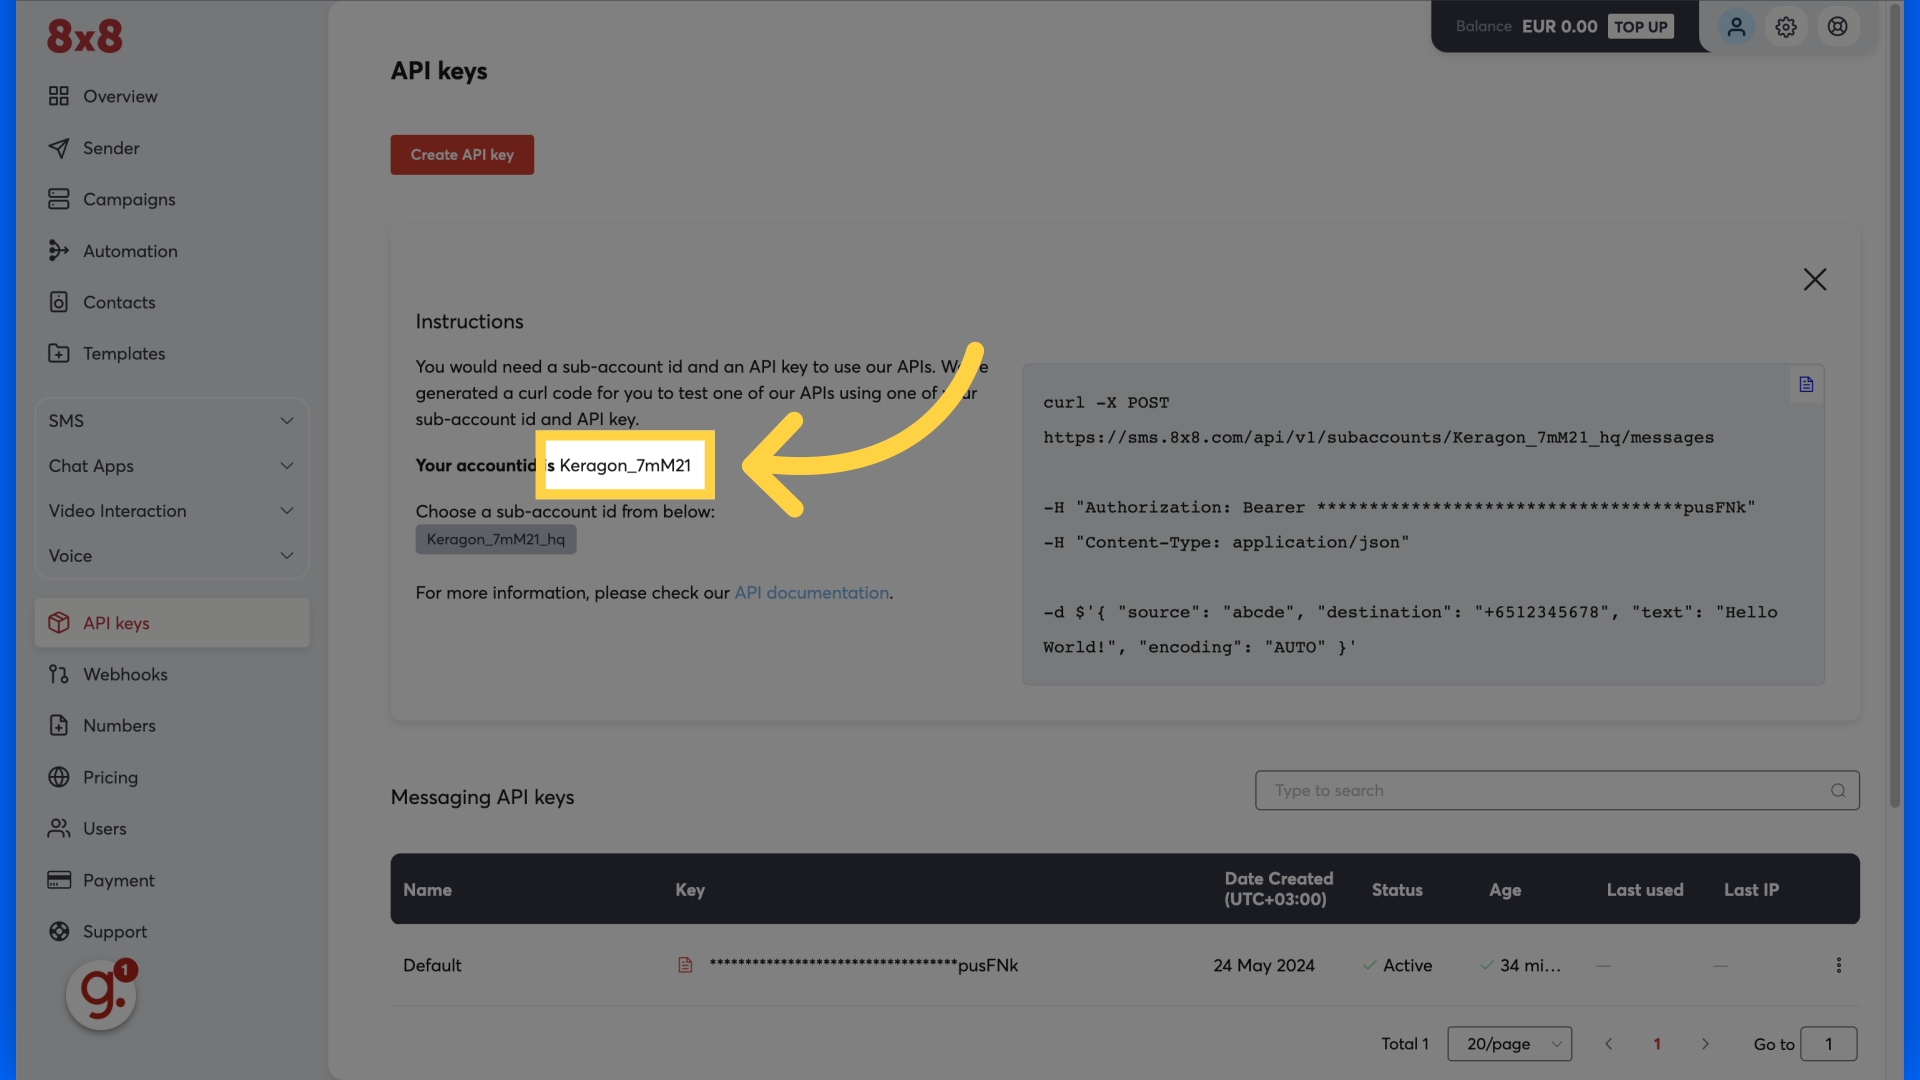Close the Instructions panel
1920x1080 pixels.
pos(1815,279)
